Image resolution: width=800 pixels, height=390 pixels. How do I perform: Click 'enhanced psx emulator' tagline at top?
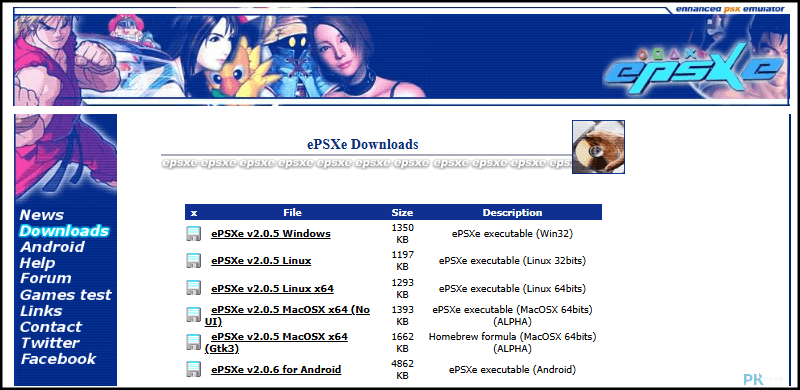[730, 9]
